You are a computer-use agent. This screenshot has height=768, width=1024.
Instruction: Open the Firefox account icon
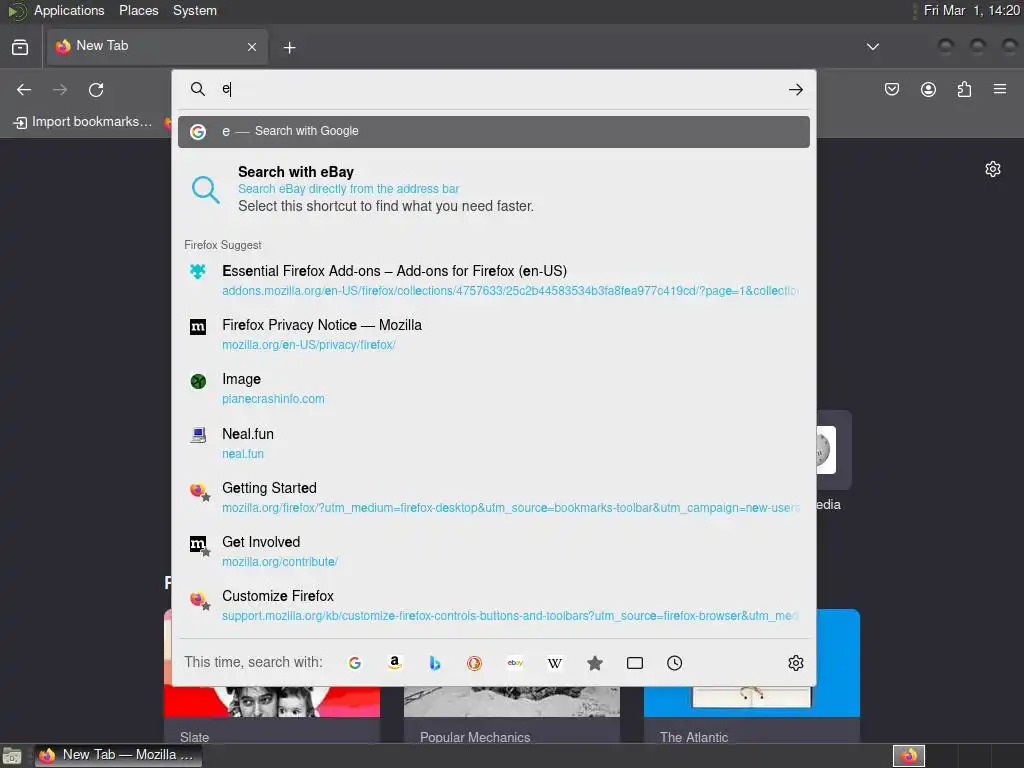coord(928,89)
